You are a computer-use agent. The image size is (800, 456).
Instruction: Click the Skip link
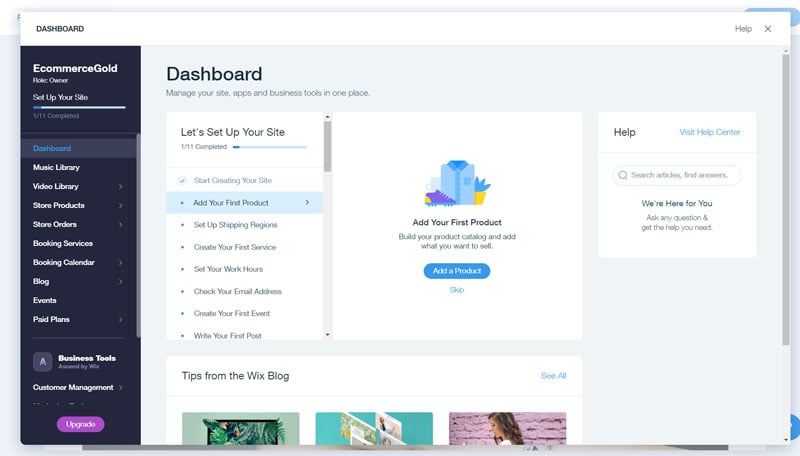point(457,290)
